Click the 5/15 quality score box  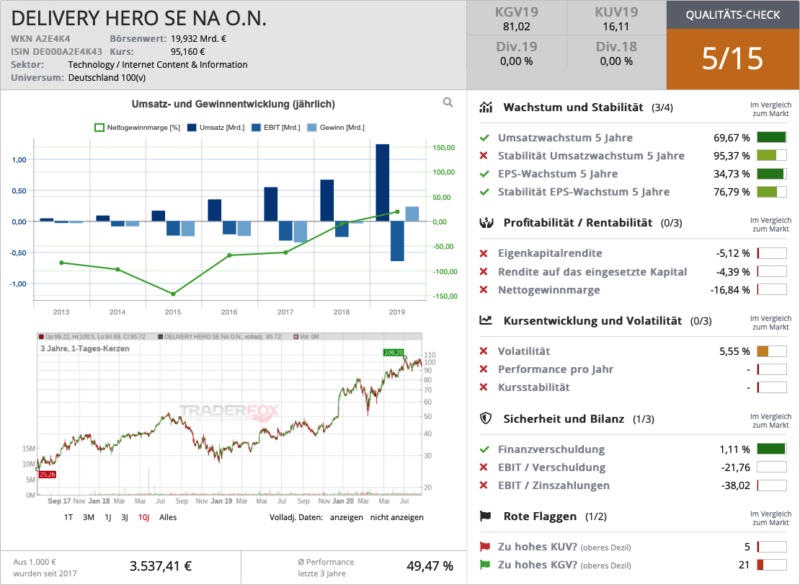733,59
